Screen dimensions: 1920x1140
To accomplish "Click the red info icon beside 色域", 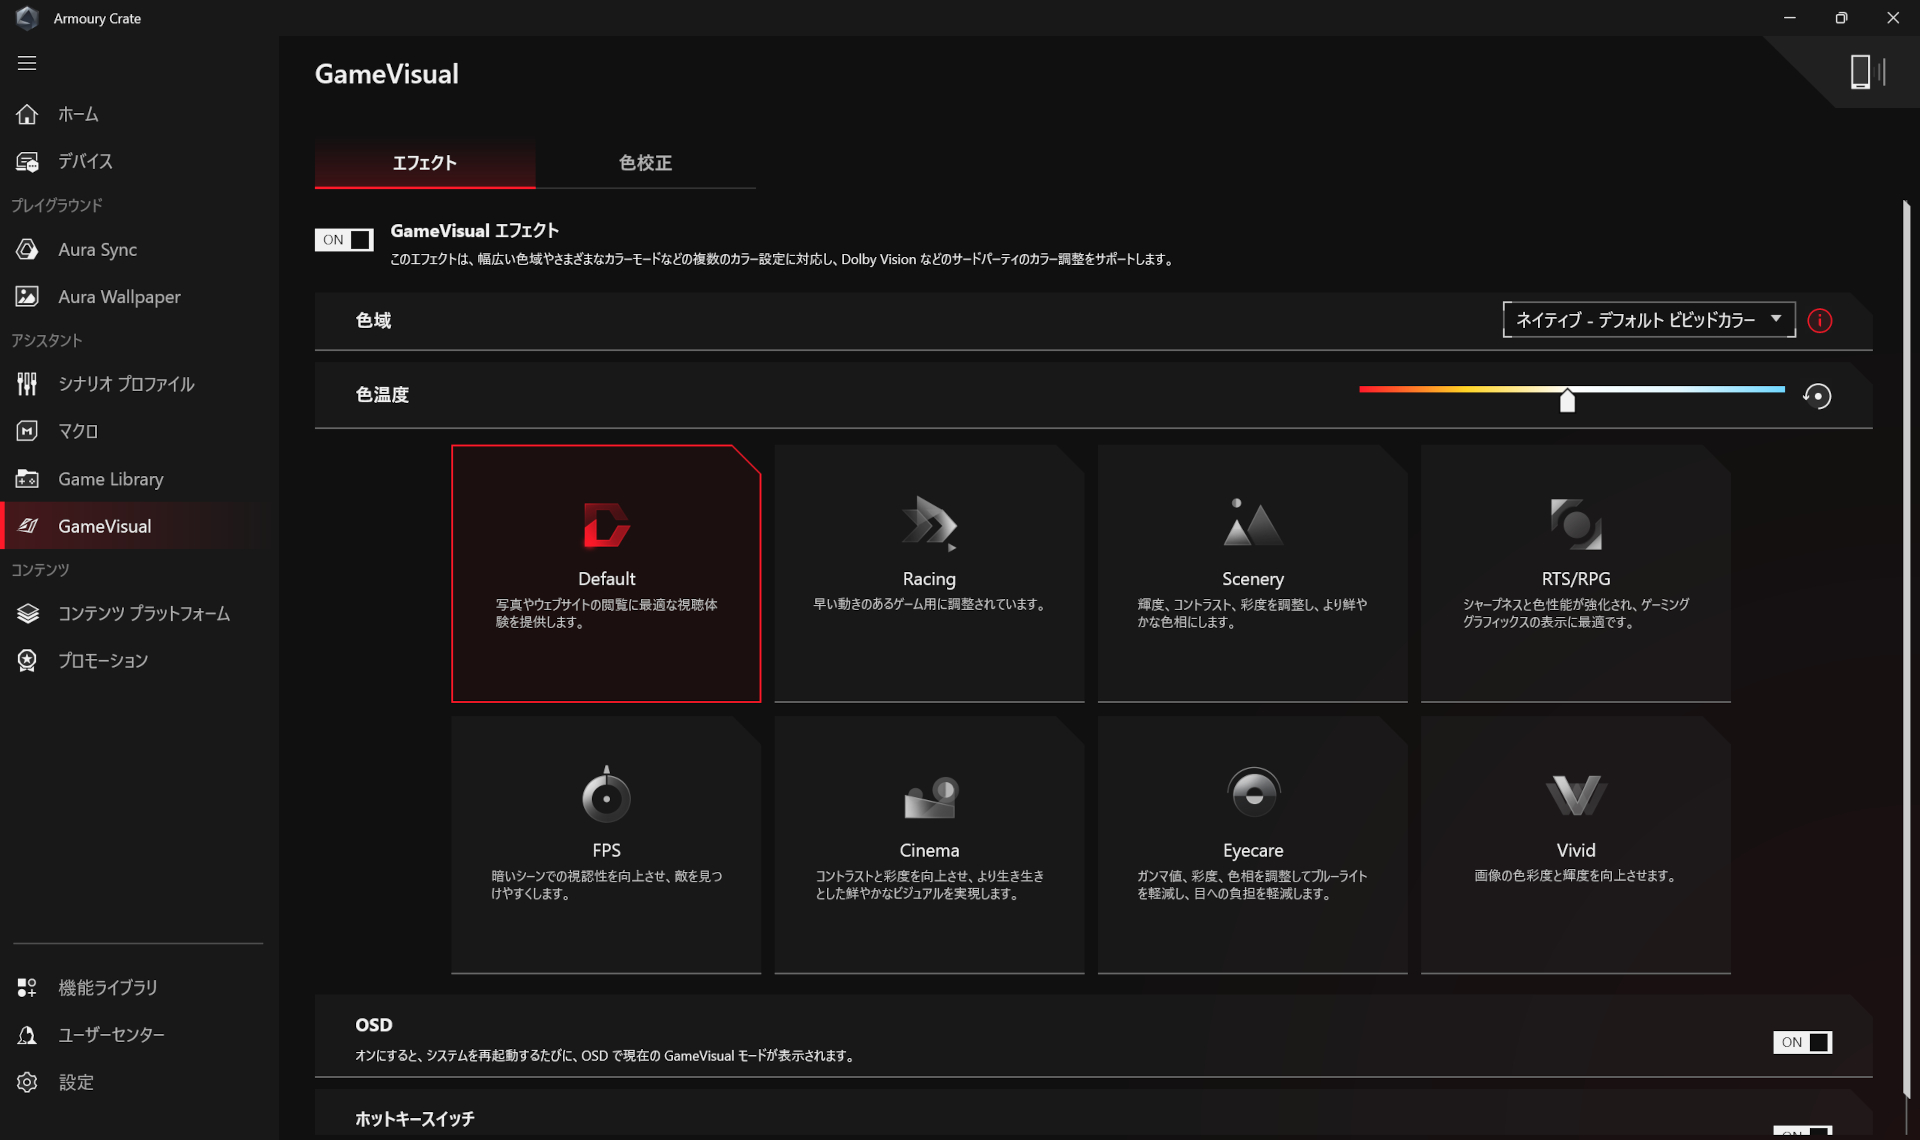I will pos(1820,320).
